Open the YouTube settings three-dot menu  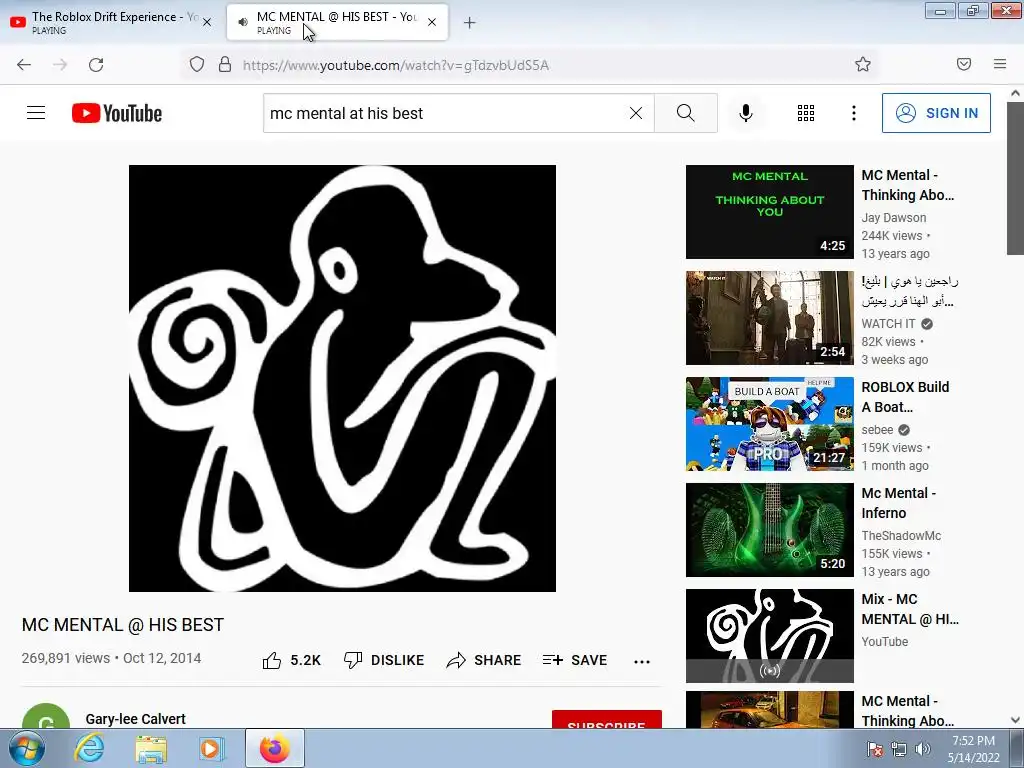pyautogui.click(x=854, y=113)
